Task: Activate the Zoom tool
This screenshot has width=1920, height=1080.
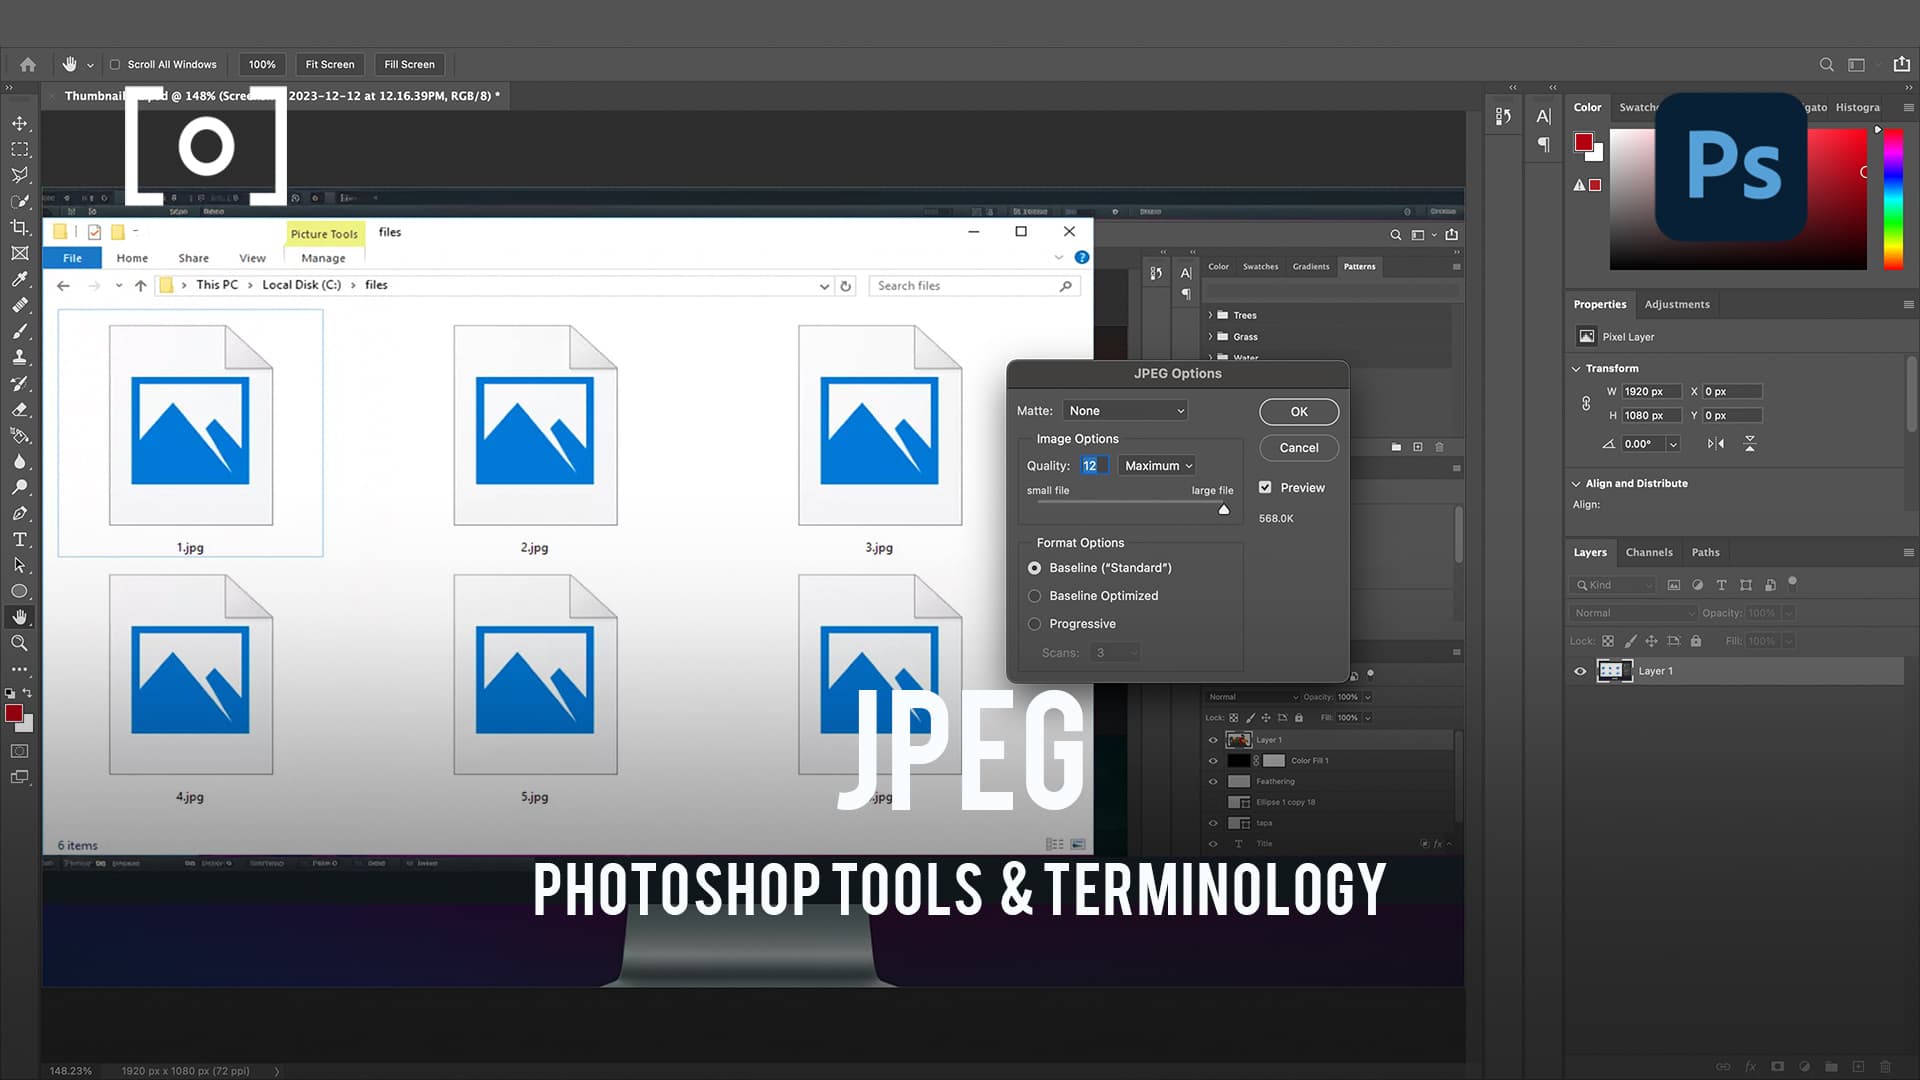Action: 20,643
